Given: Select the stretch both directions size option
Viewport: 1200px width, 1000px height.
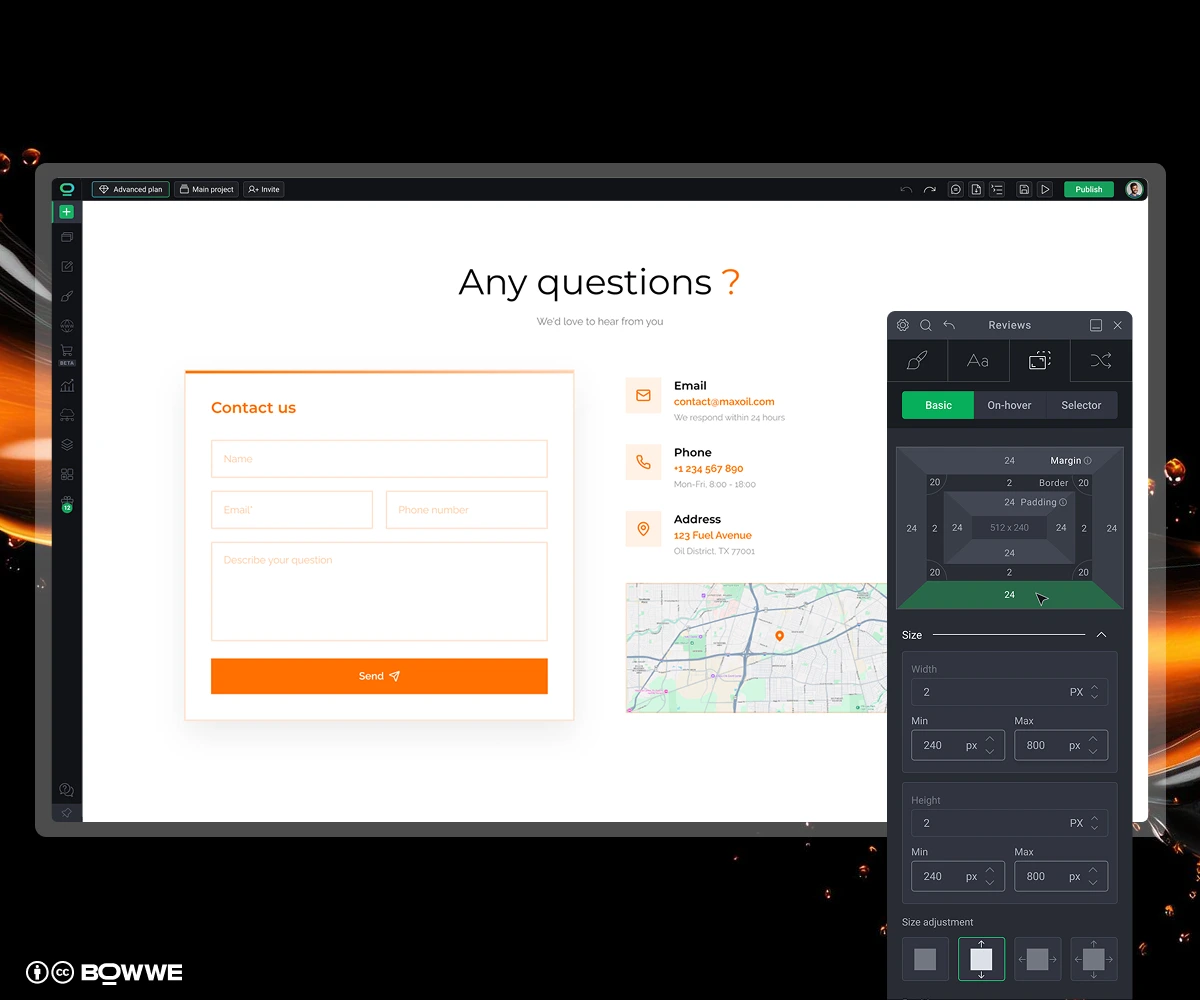Looking at the screenshot, I should (1094, 959).
